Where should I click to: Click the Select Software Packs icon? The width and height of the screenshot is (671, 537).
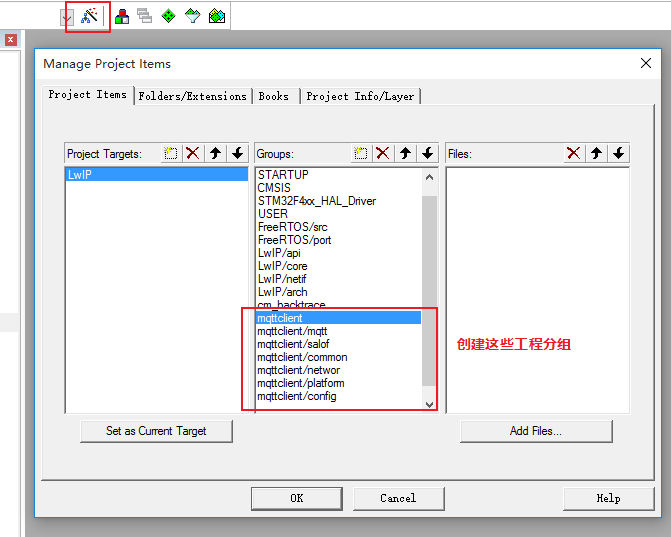click(193, 16)
